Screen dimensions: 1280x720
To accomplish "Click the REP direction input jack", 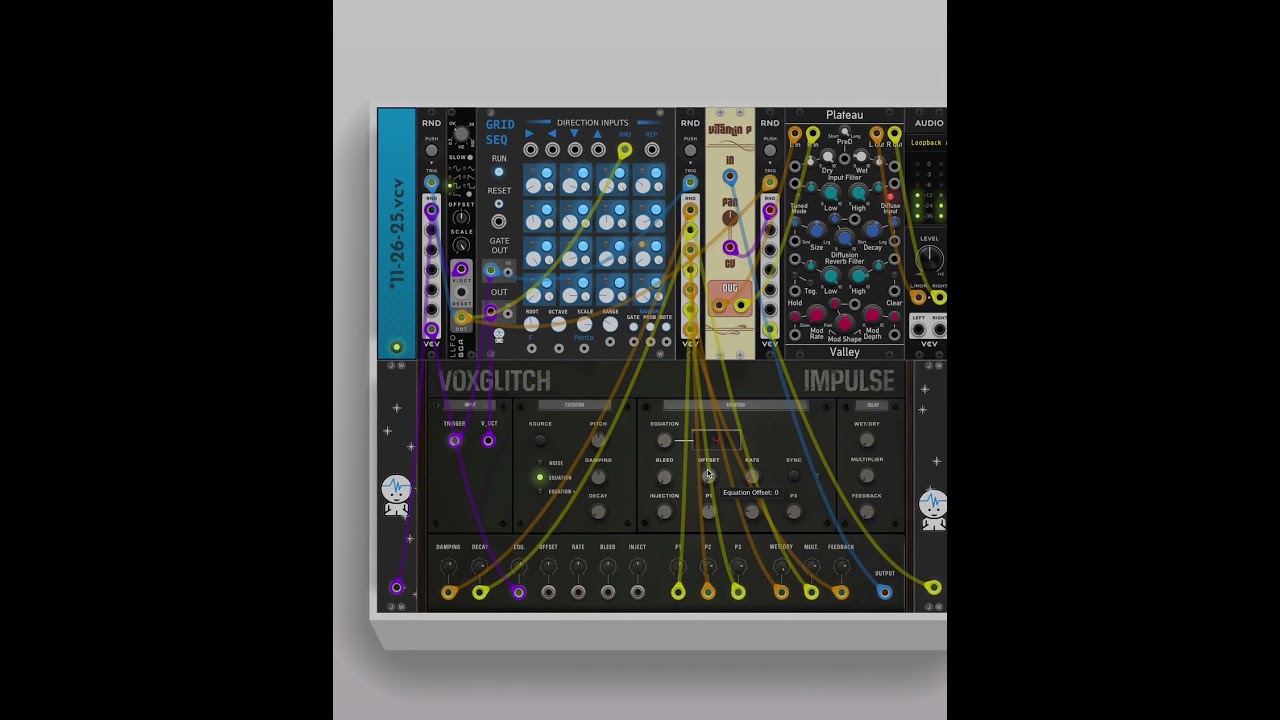I will coord(652,150).
